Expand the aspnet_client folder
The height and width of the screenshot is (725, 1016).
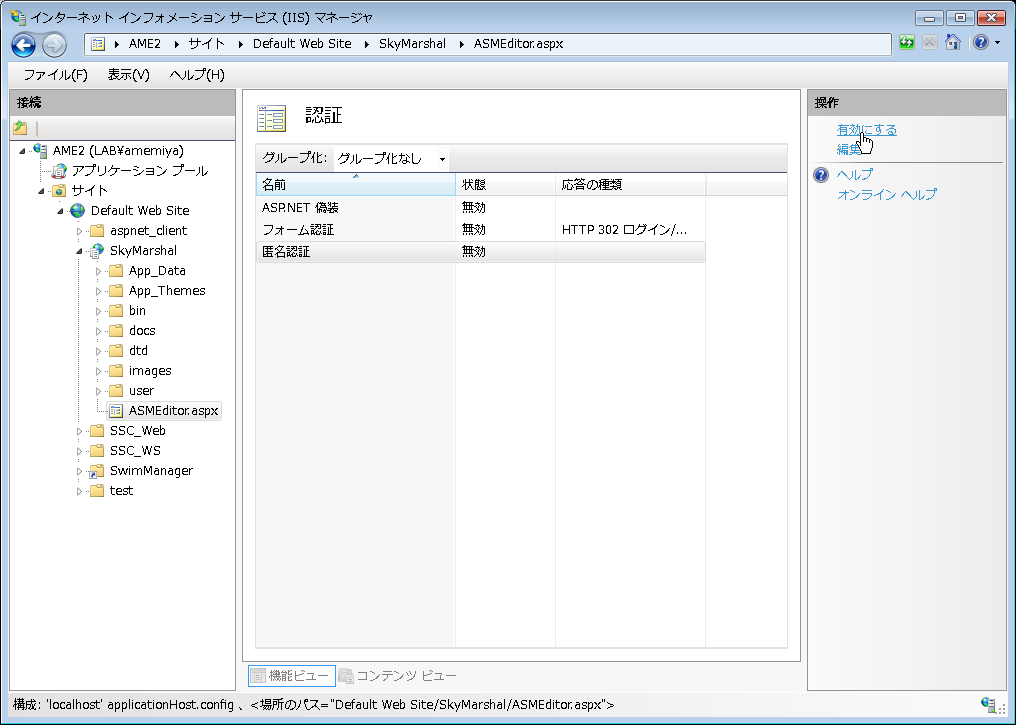tap(79, 231)
